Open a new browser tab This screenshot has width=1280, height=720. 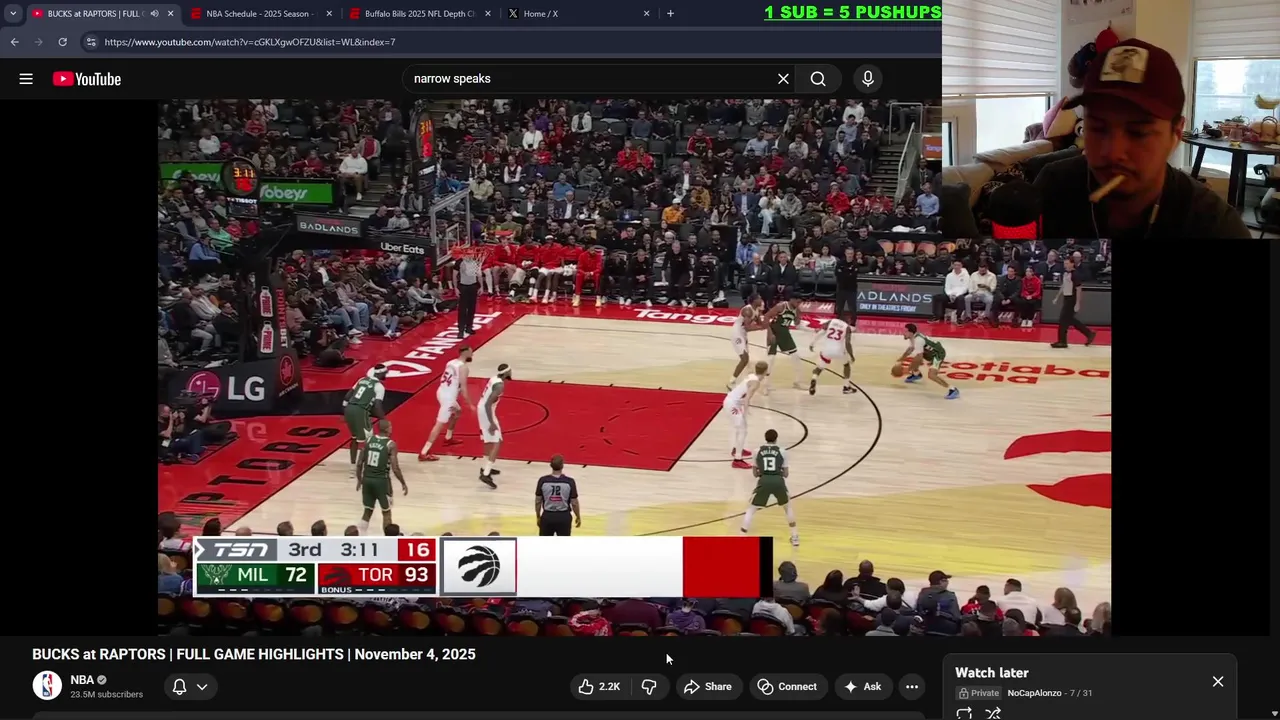670,13
